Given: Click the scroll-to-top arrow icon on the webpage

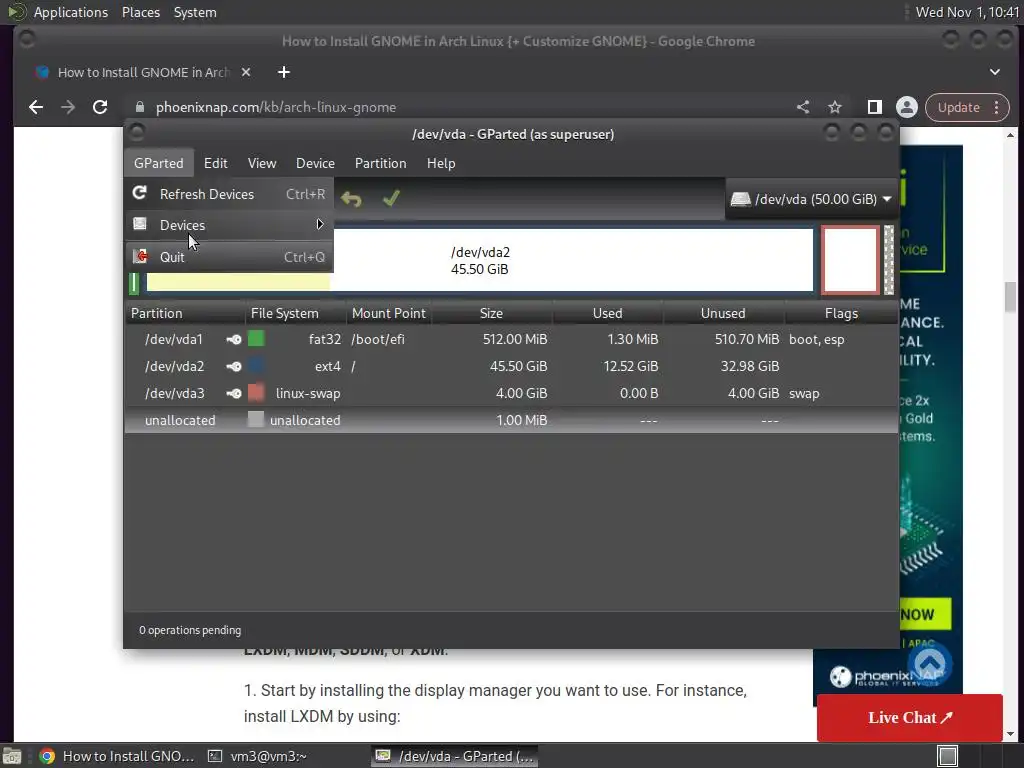Looking at the screenshot, I should coord(930,664).
